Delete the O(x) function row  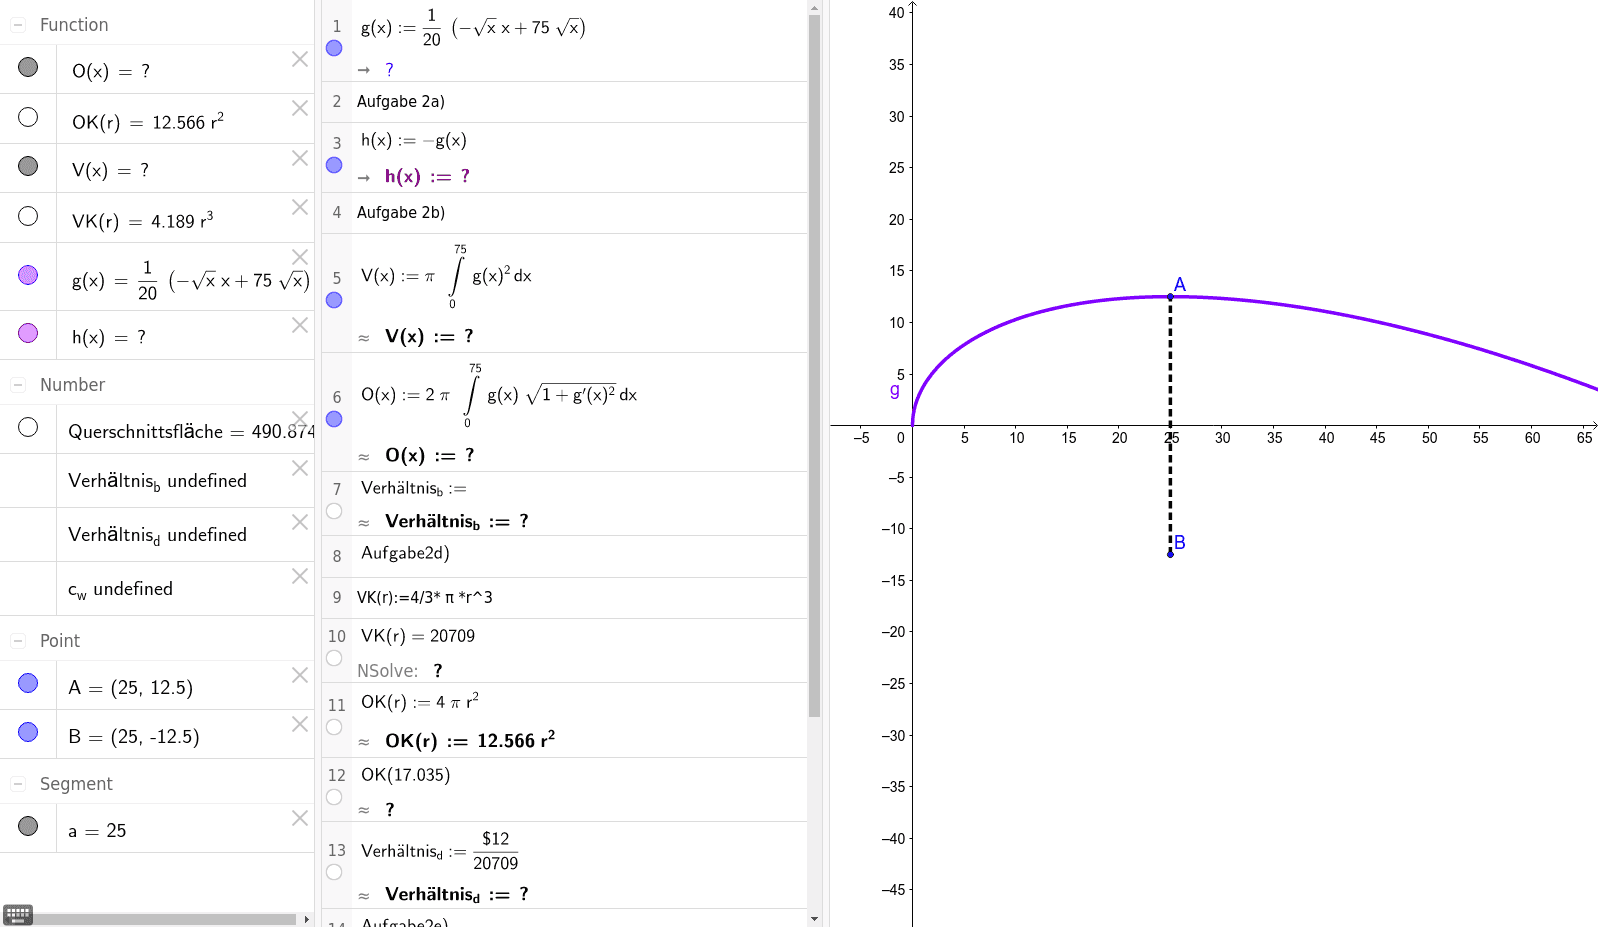pos(299,59)
